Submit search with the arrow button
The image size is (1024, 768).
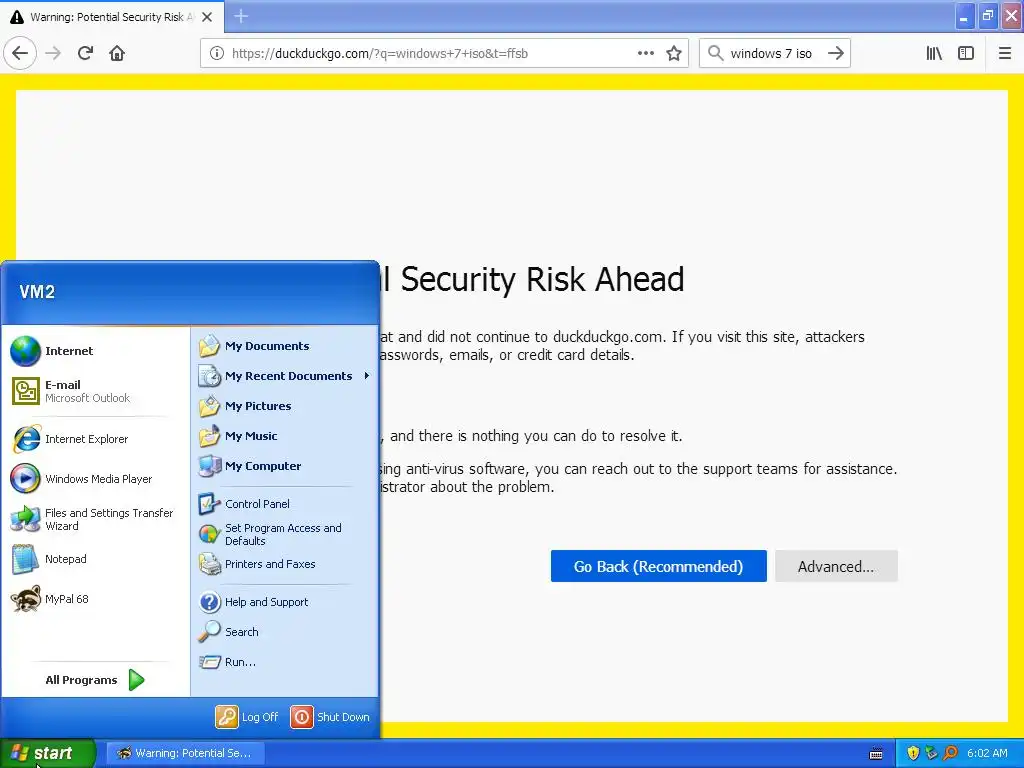[836, 54]
